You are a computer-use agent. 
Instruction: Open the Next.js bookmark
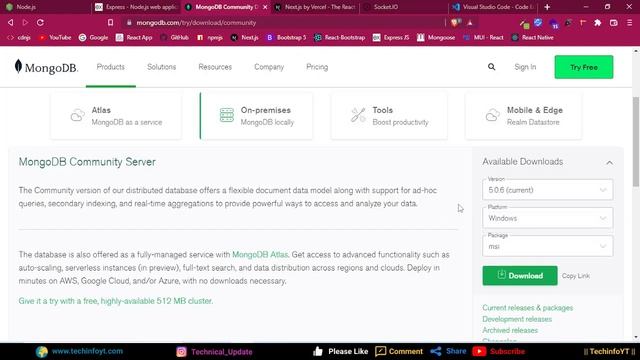click(x=244, y=38)
